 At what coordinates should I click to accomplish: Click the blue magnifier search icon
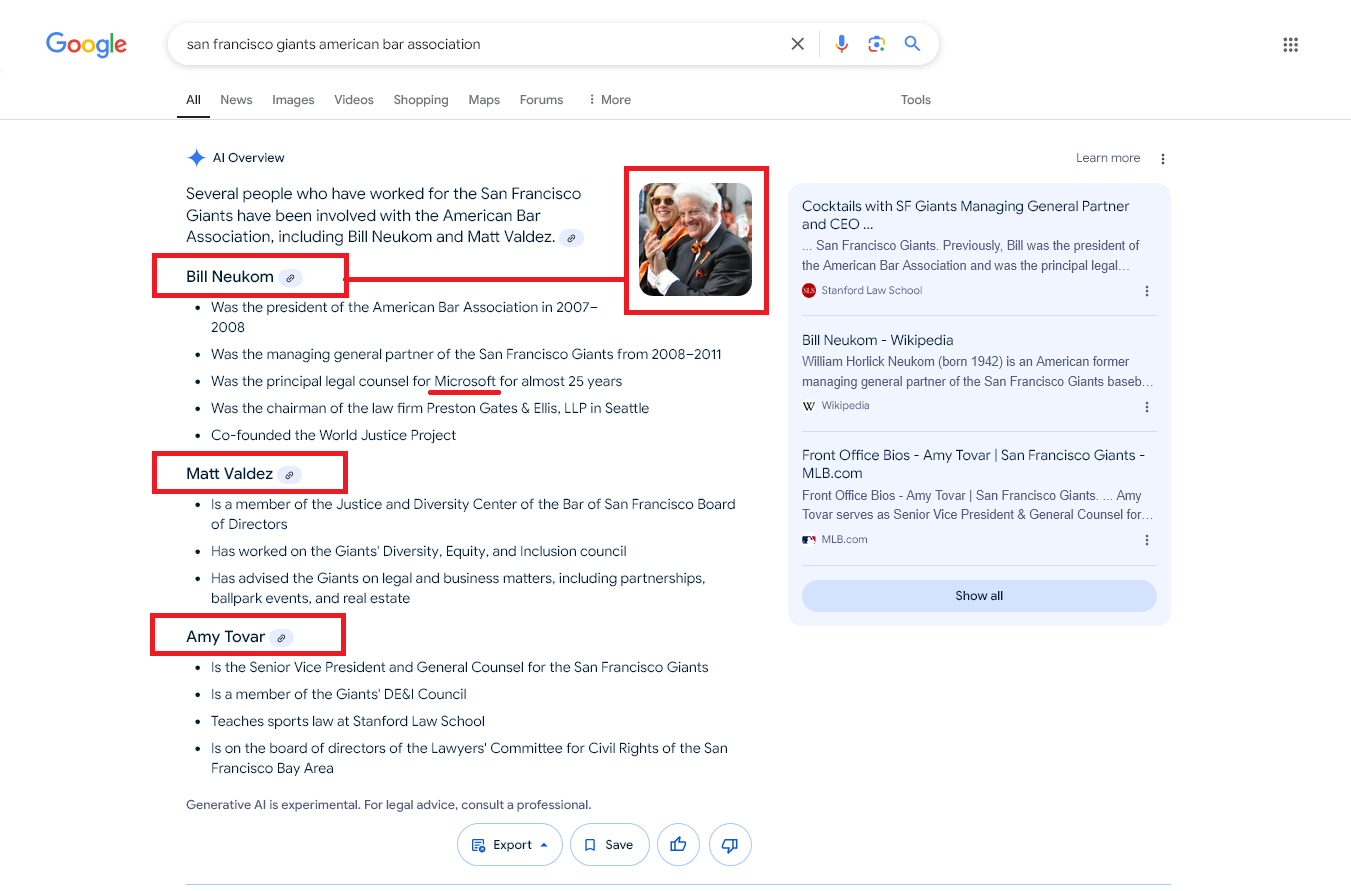point(912,44)
